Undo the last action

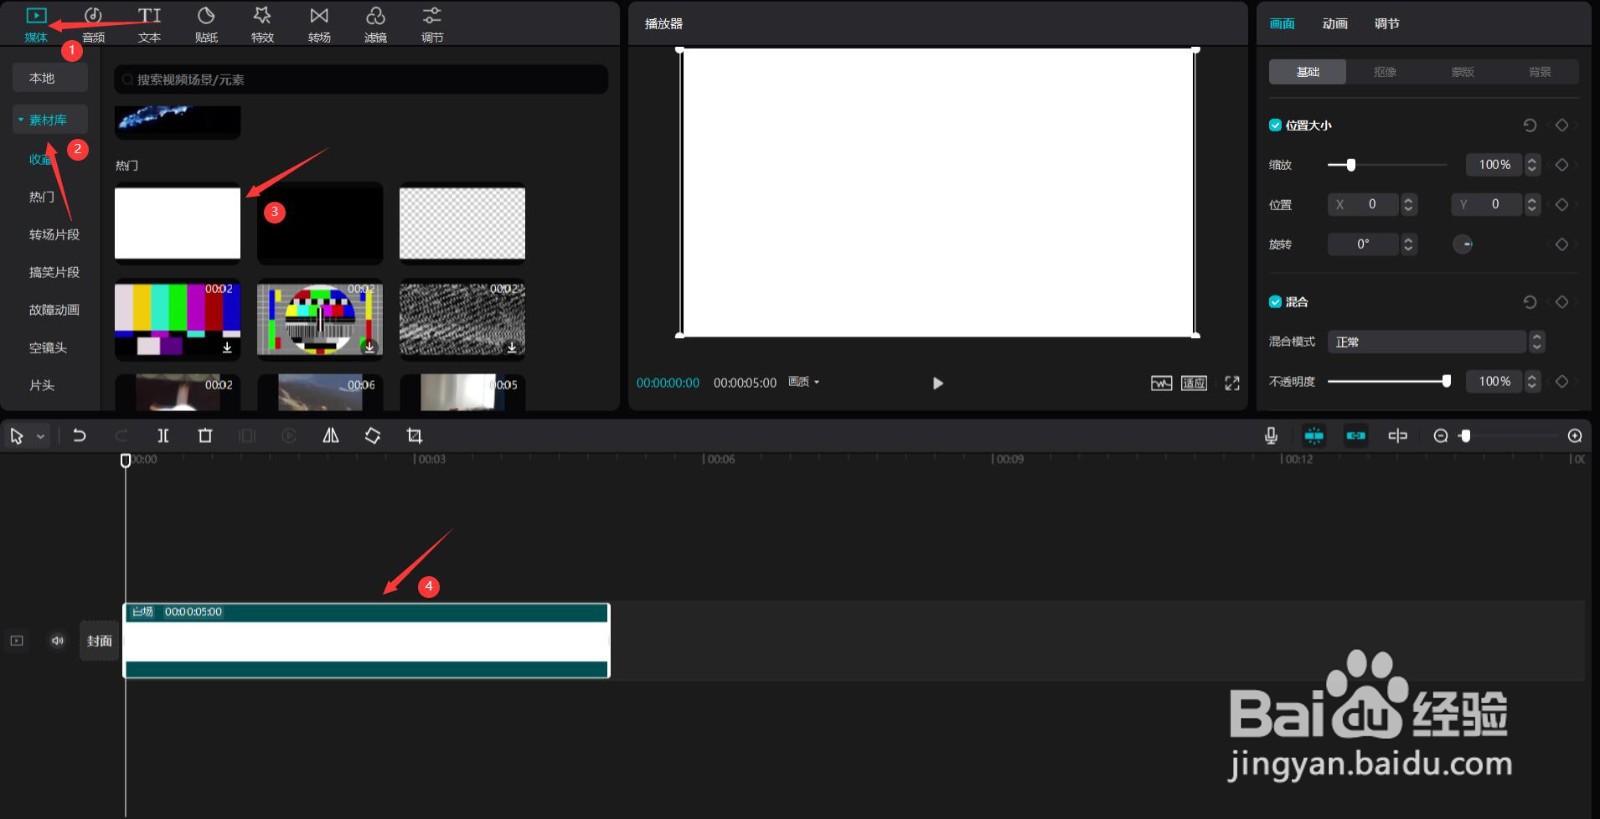tap(79, 436)
